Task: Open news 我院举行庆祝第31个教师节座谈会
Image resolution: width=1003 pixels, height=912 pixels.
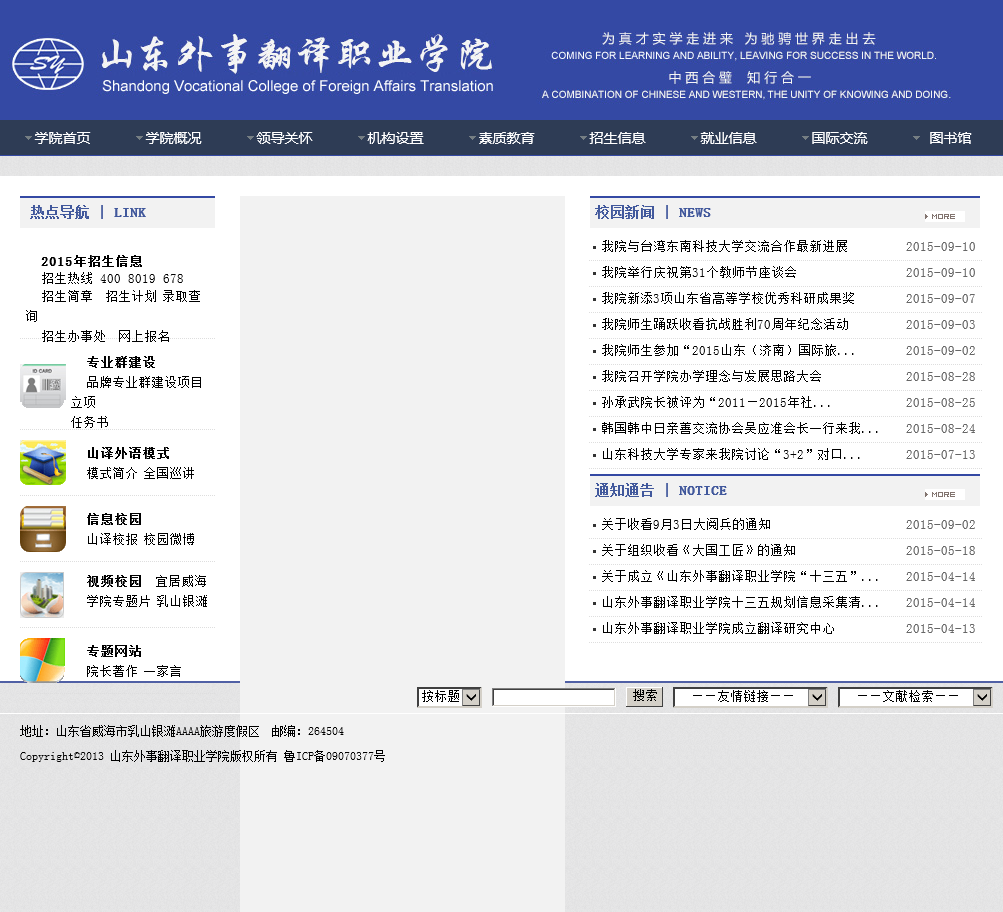Action: click(x=699, y=272)
